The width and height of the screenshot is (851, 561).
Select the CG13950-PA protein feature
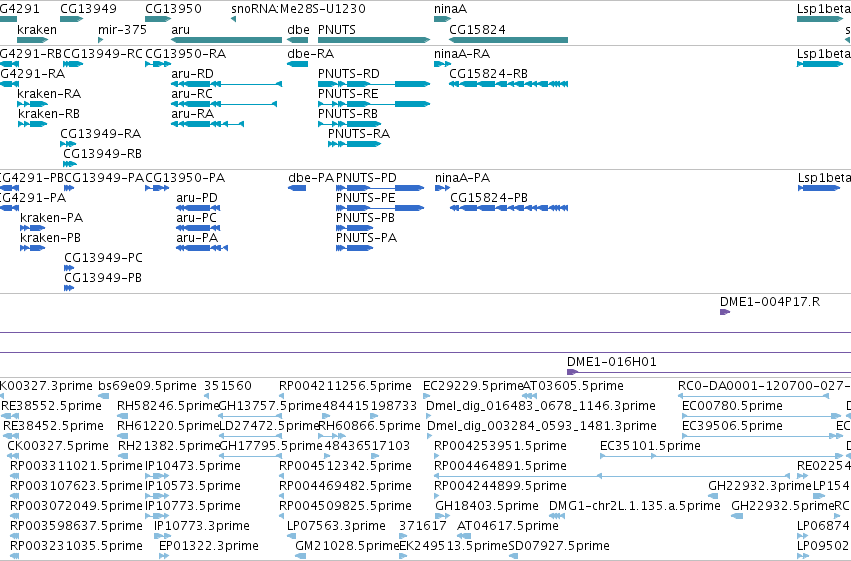[x=157, y=188]
